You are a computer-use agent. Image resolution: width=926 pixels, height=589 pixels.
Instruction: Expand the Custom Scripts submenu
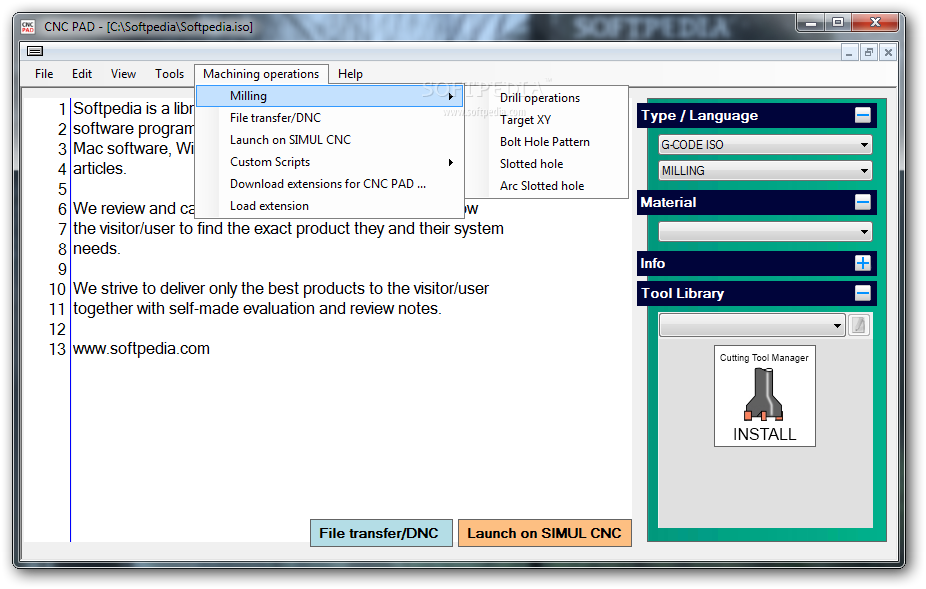[x=330, y=162]
